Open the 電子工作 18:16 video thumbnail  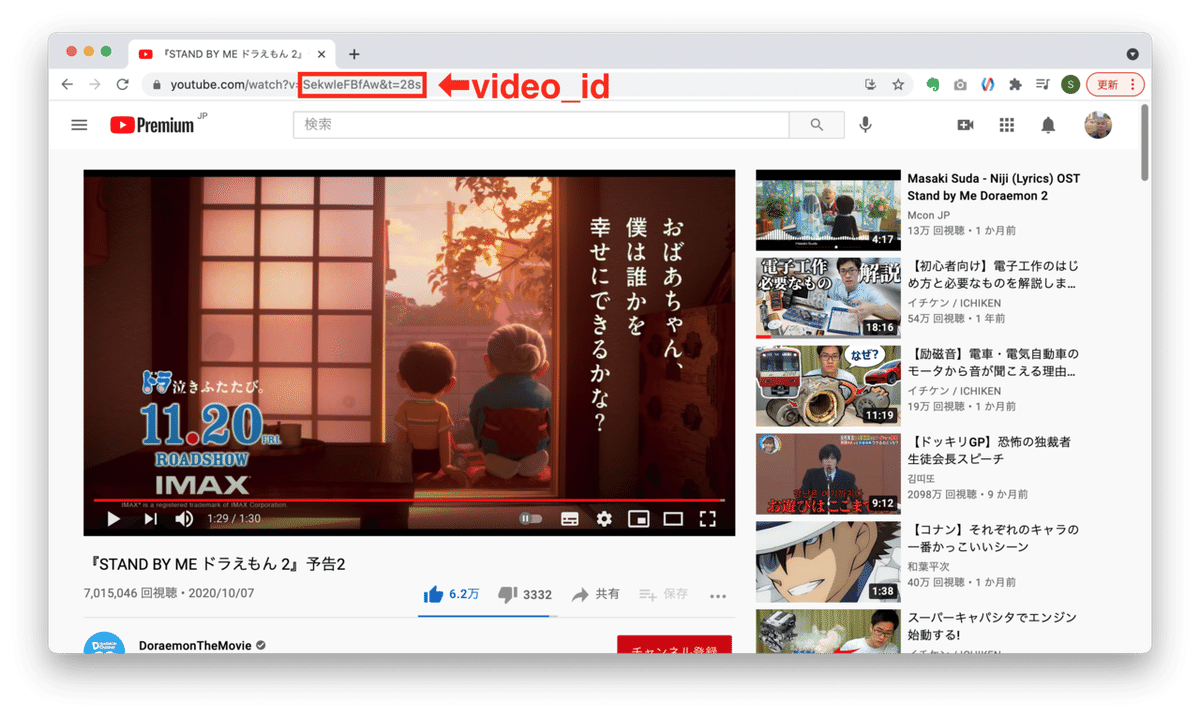(x=827, y=298)
